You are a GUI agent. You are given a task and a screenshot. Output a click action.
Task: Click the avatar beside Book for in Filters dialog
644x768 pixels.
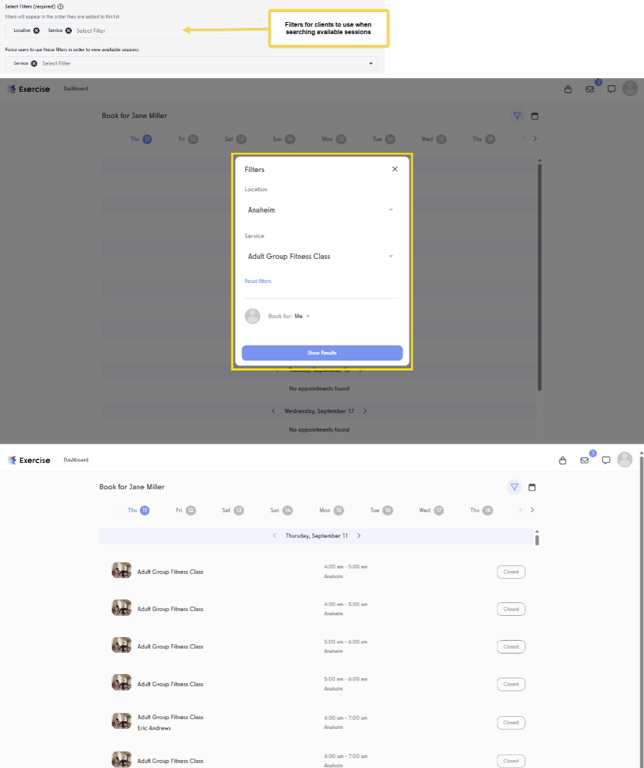point(252,316)
